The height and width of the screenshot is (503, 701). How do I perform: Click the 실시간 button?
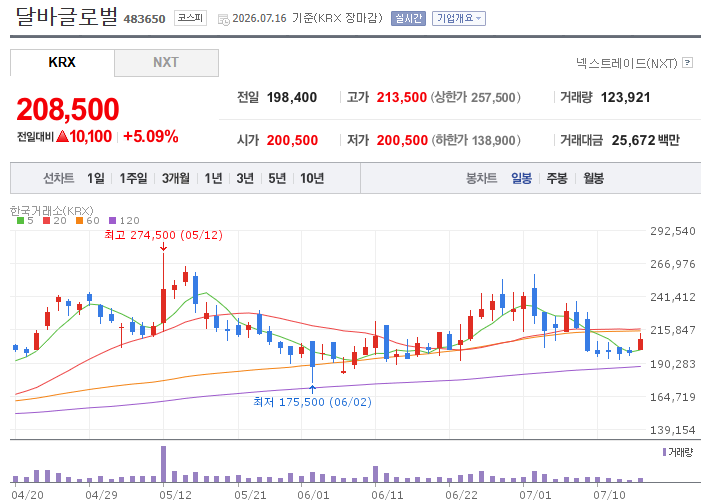click(408, 18)
